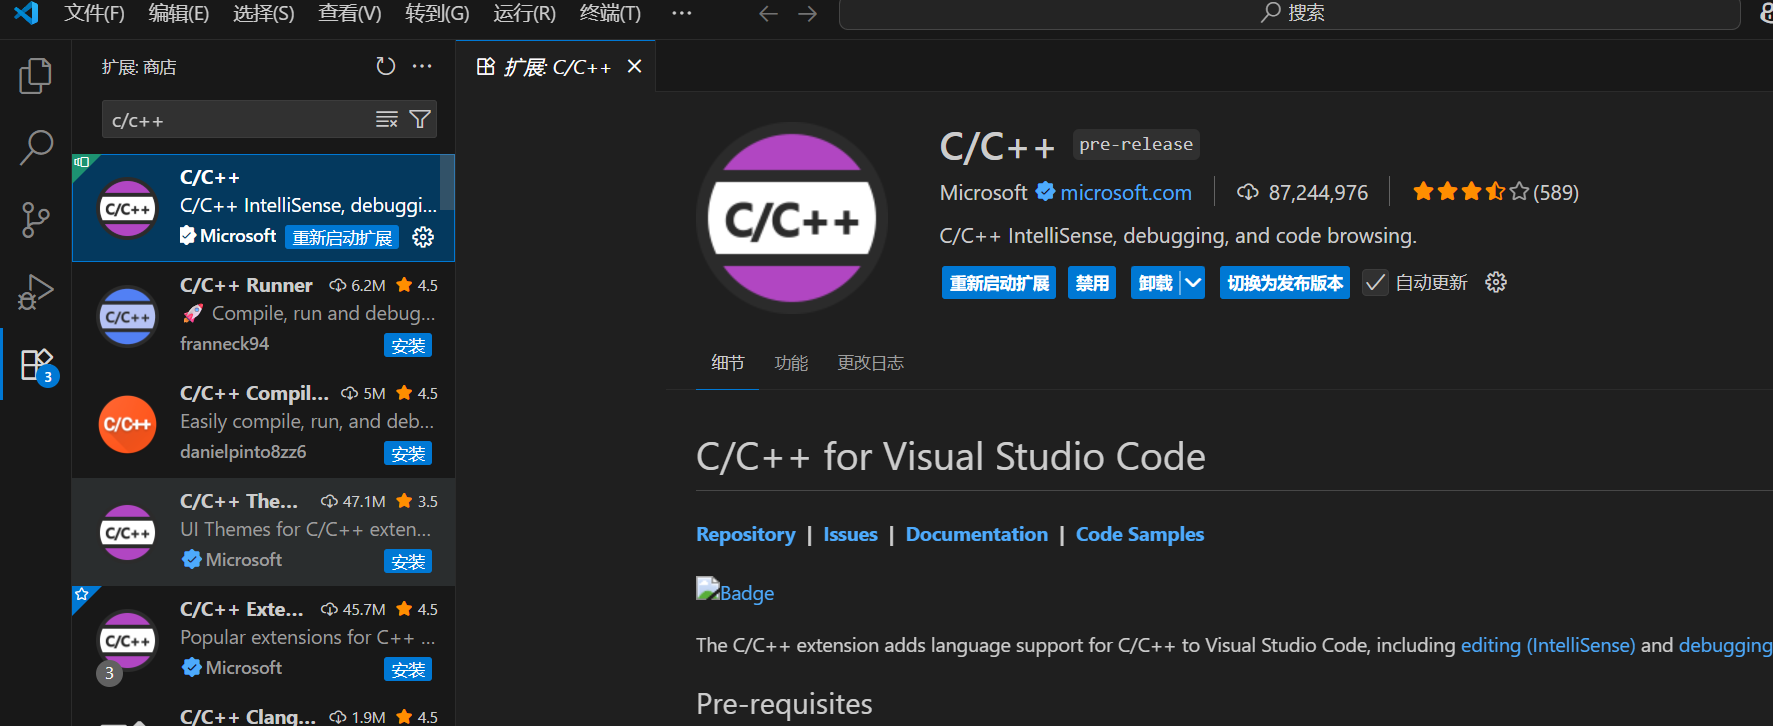Click 重新启动扩展 on detail page
This screenshot has height=726, width=1773.
click(999, 283)
